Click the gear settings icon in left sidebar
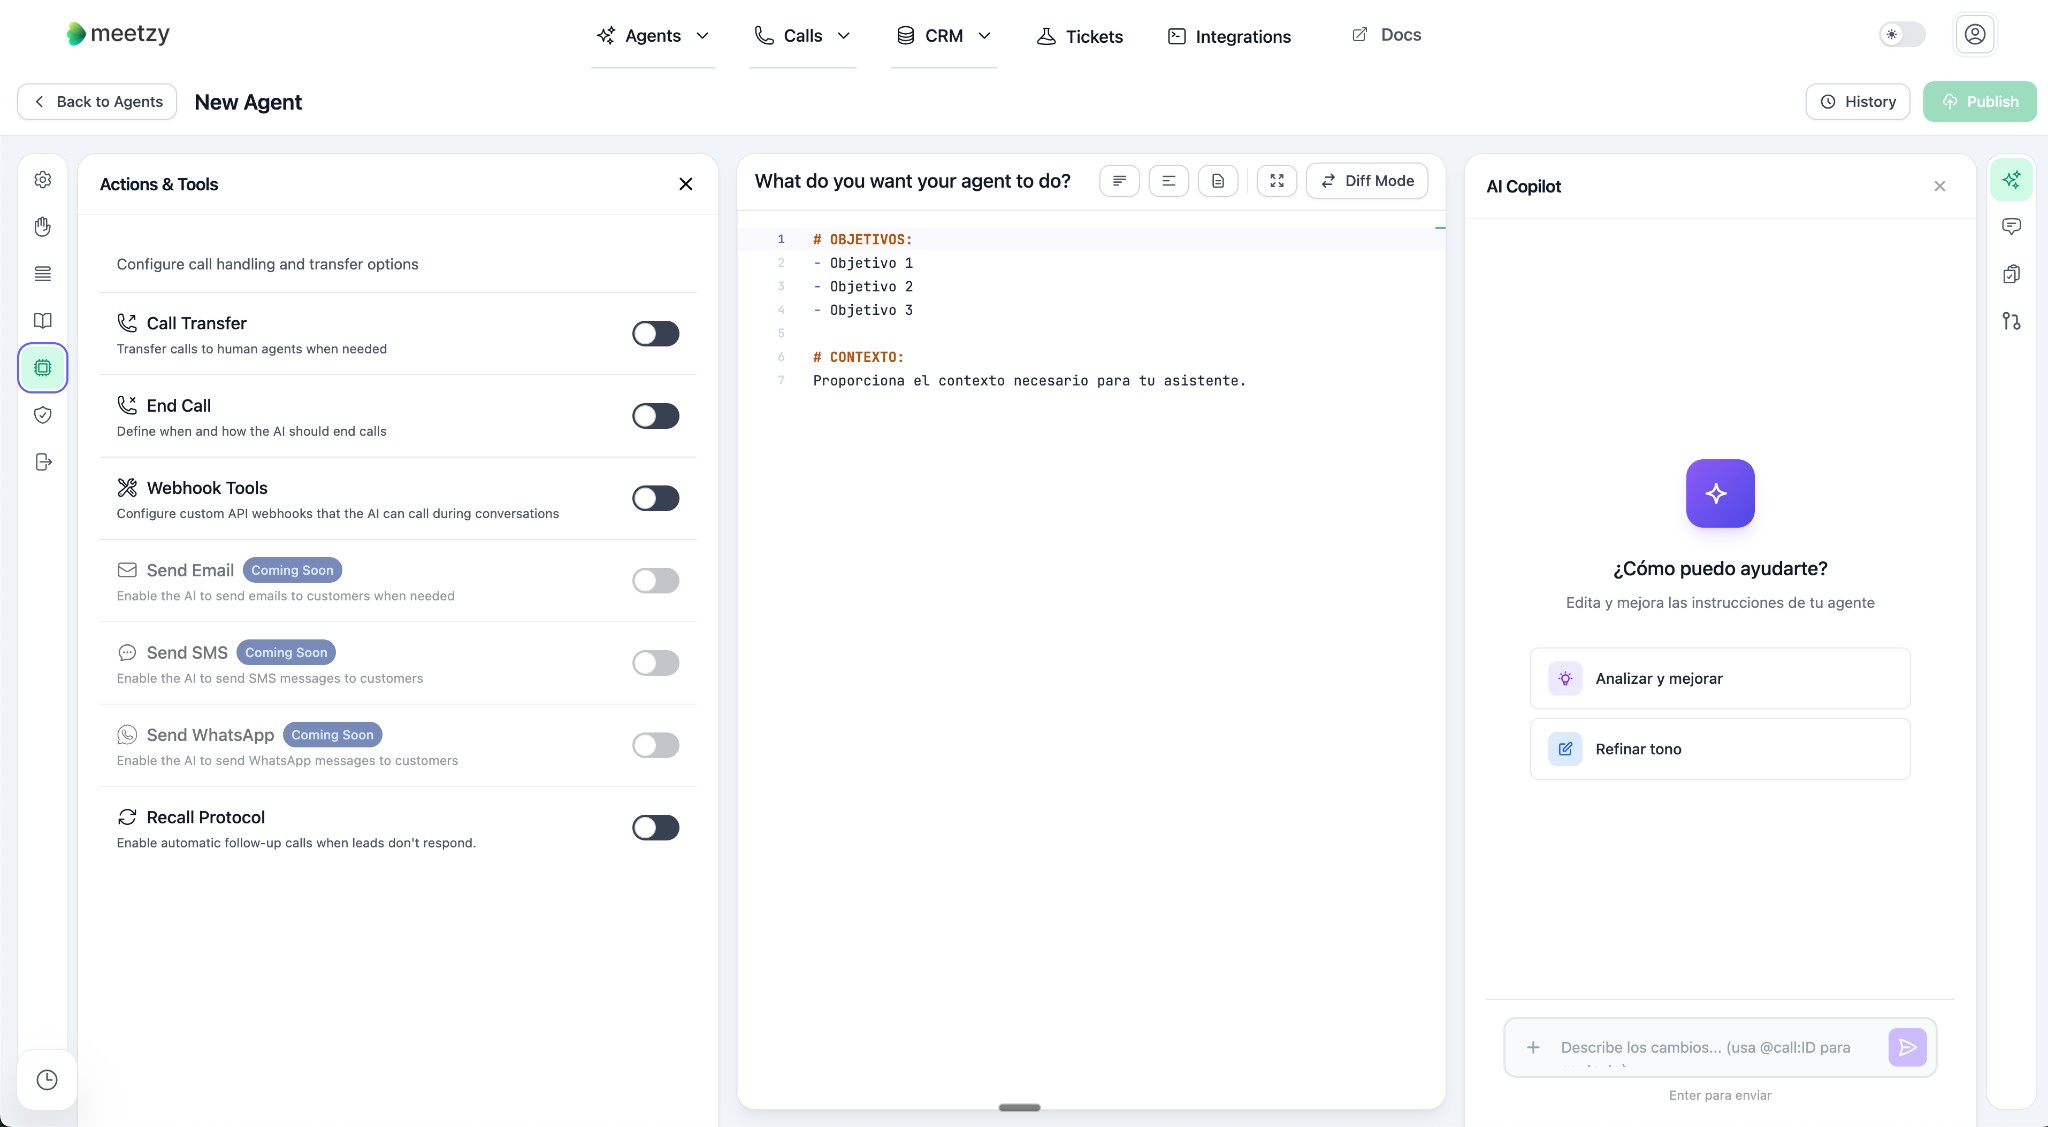Screen dimensions: 2048x1127 click(x=43, y=180)
